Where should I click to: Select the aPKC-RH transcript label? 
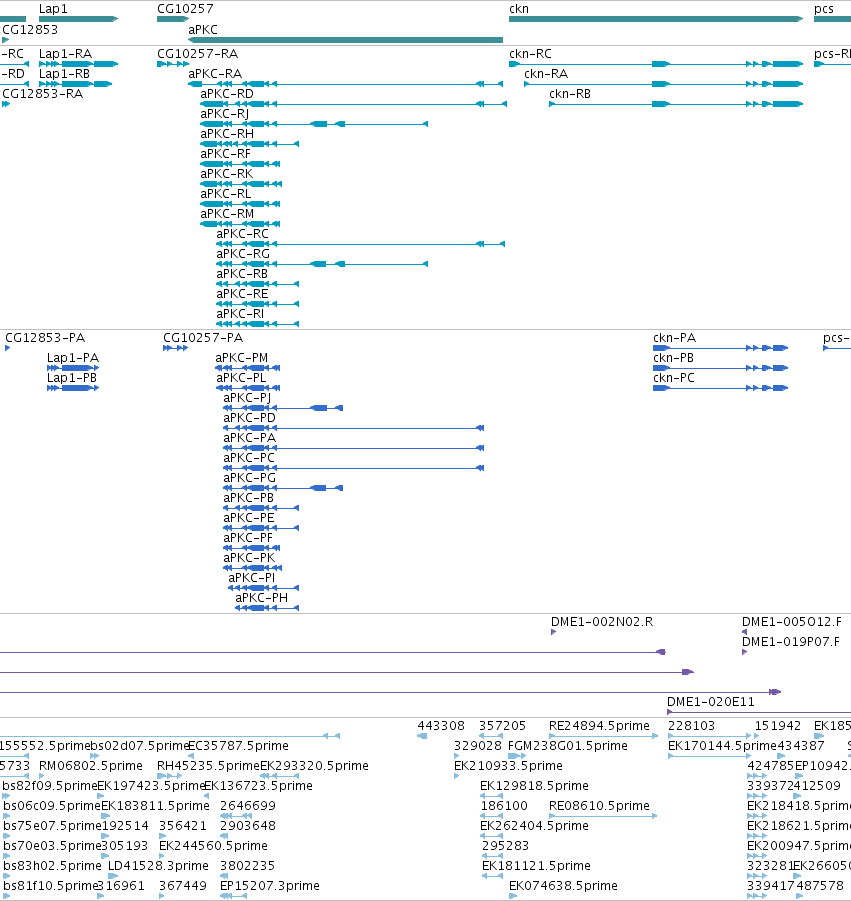tap(226, 133)
